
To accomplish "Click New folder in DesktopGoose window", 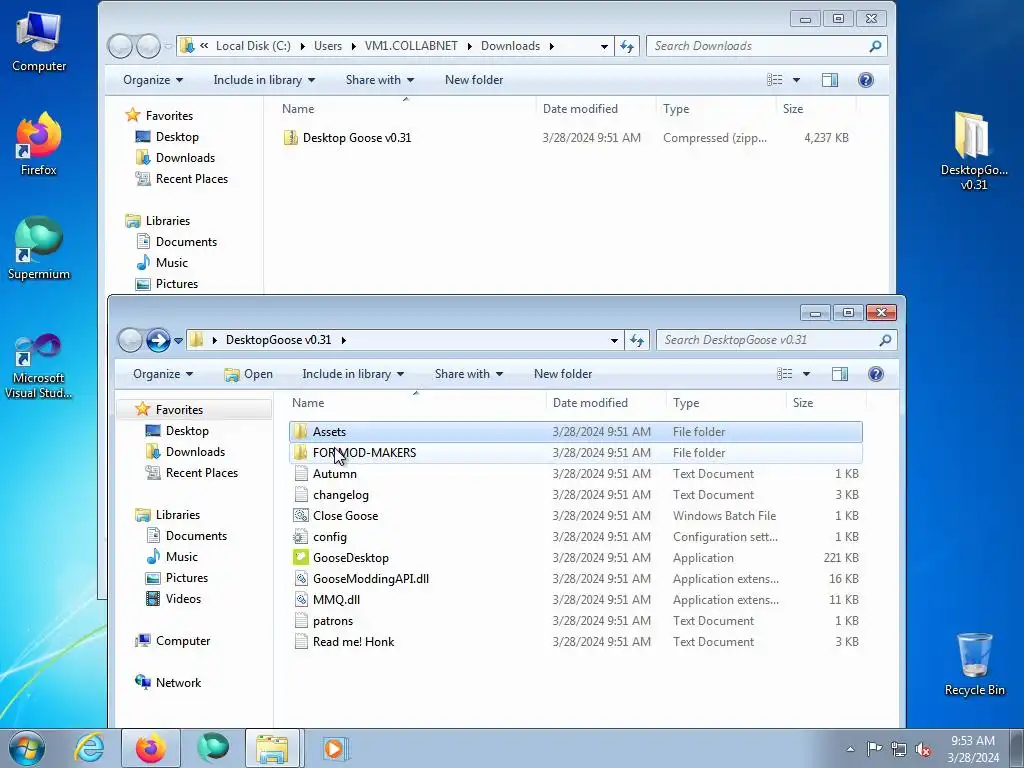I will click(563, 374).
